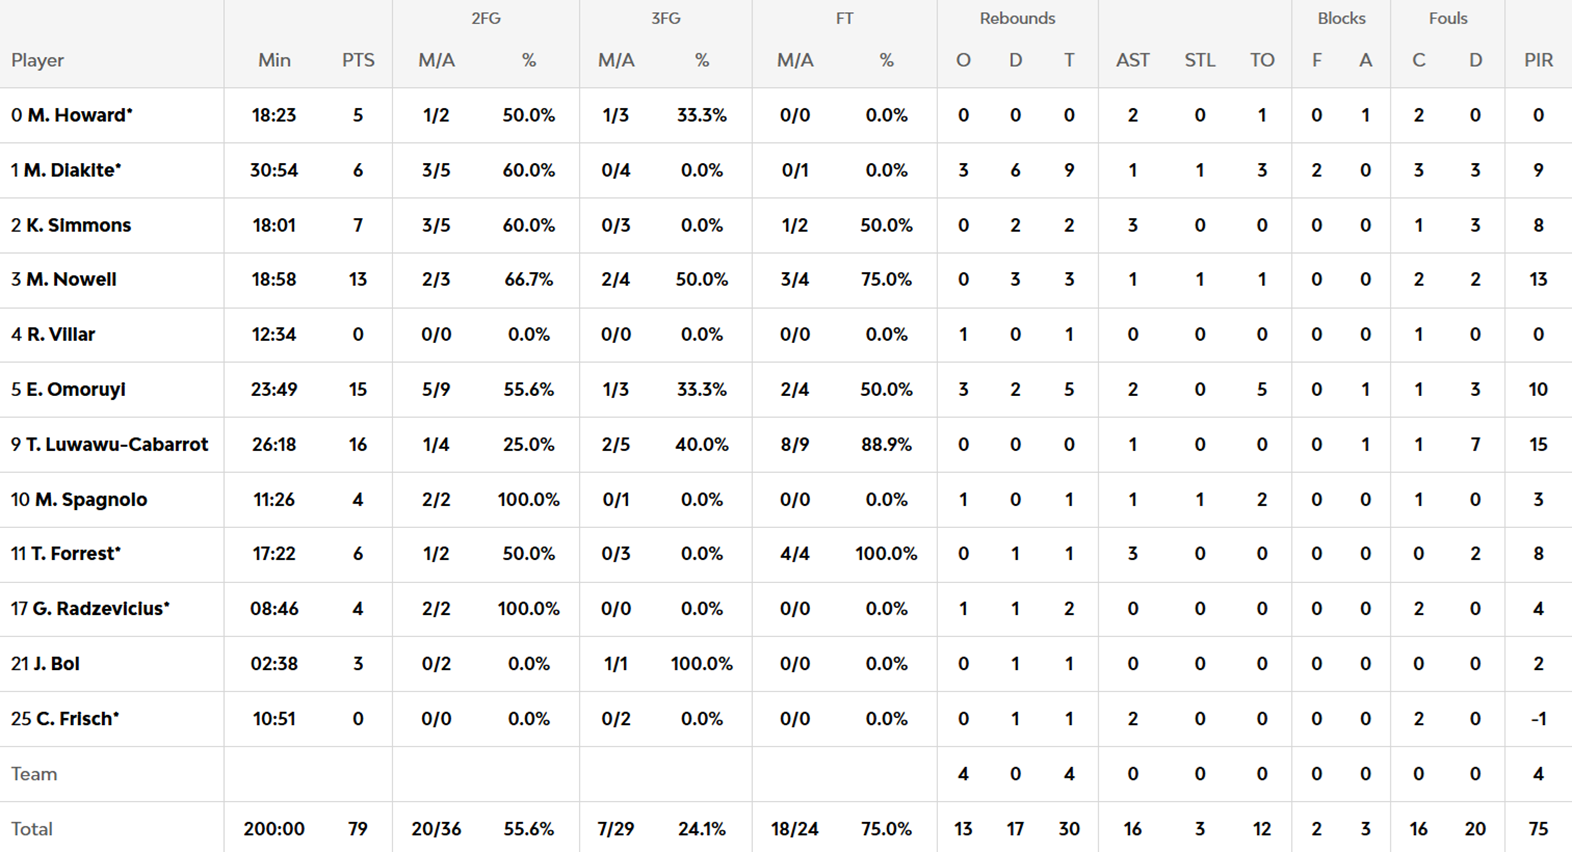Viewport: 1572px width, 852px height.
Task: Select G. Radzevicius from the table
Action: [x=100, y=608]
